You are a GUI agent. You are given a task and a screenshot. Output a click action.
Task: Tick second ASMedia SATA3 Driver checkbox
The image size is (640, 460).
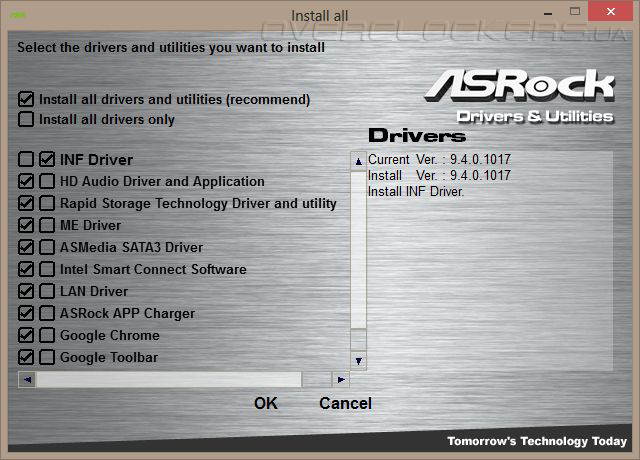(x=47, y=247)
